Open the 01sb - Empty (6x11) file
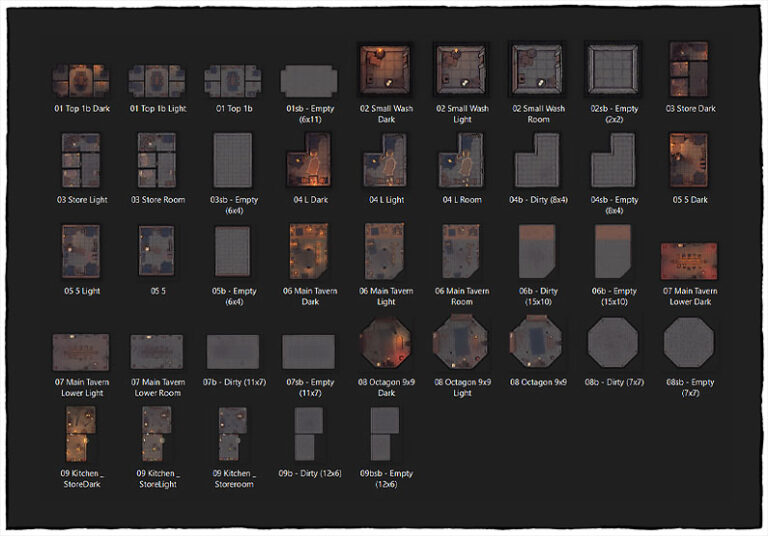 309,80
